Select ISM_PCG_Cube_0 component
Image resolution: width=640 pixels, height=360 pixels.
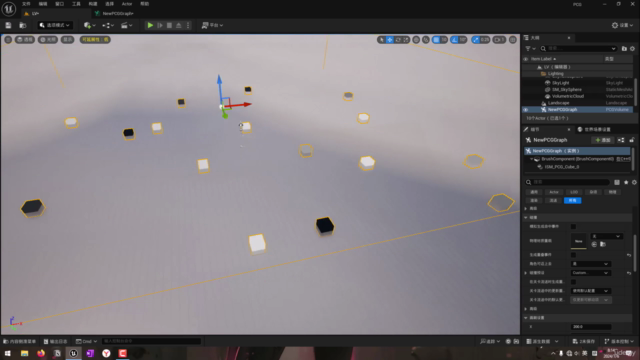click(561, 167)
